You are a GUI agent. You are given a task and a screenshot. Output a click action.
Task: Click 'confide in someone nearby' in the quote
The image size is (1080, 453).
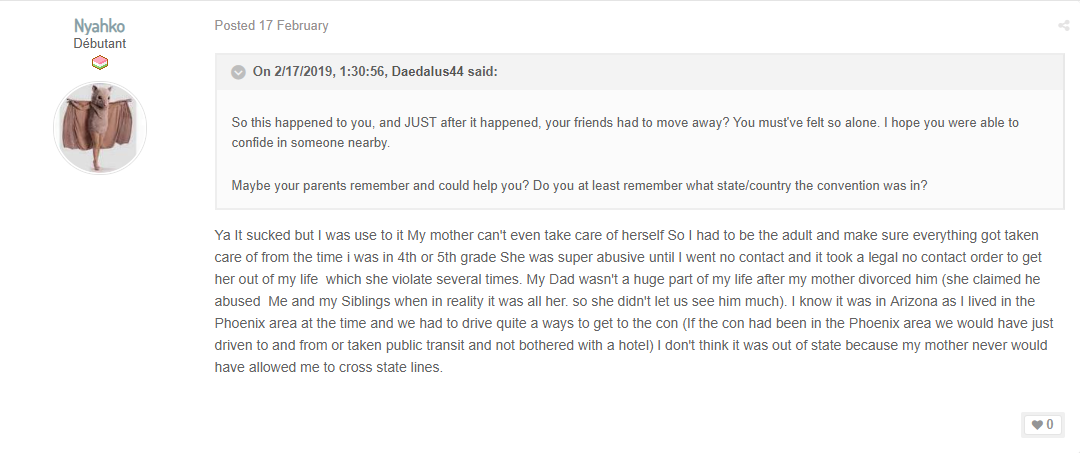[311, 144]
